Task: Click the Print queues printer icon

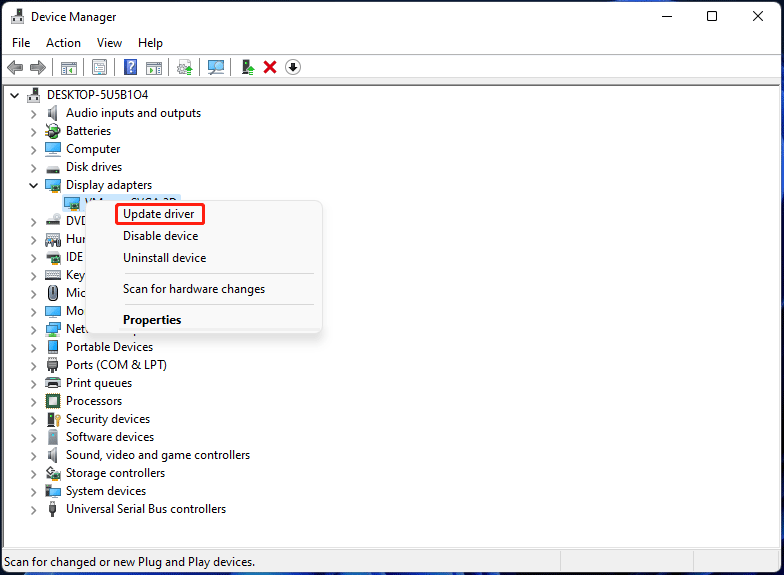Action: pos(53,383)
